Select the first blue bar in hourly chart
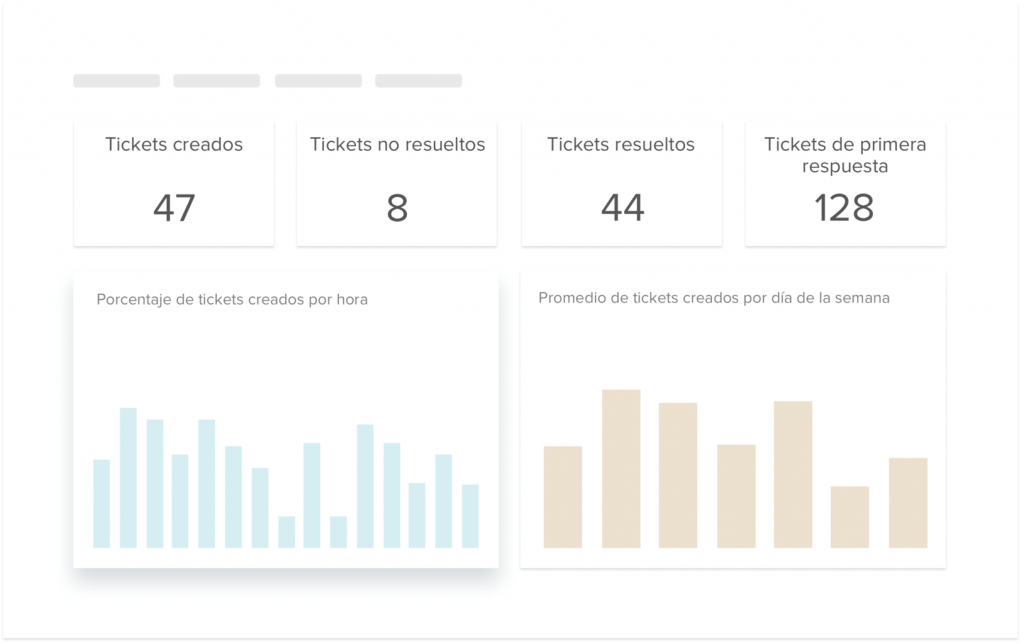1024x644 pixels. [x=101, y=504]
